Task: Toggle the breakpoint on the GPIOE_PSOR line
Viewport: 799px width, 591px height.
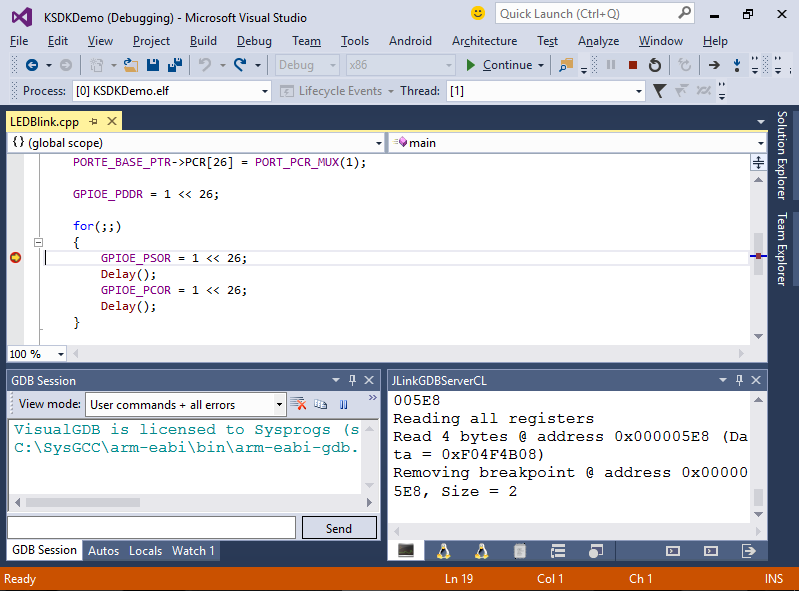Action: [x=15, y=258]
